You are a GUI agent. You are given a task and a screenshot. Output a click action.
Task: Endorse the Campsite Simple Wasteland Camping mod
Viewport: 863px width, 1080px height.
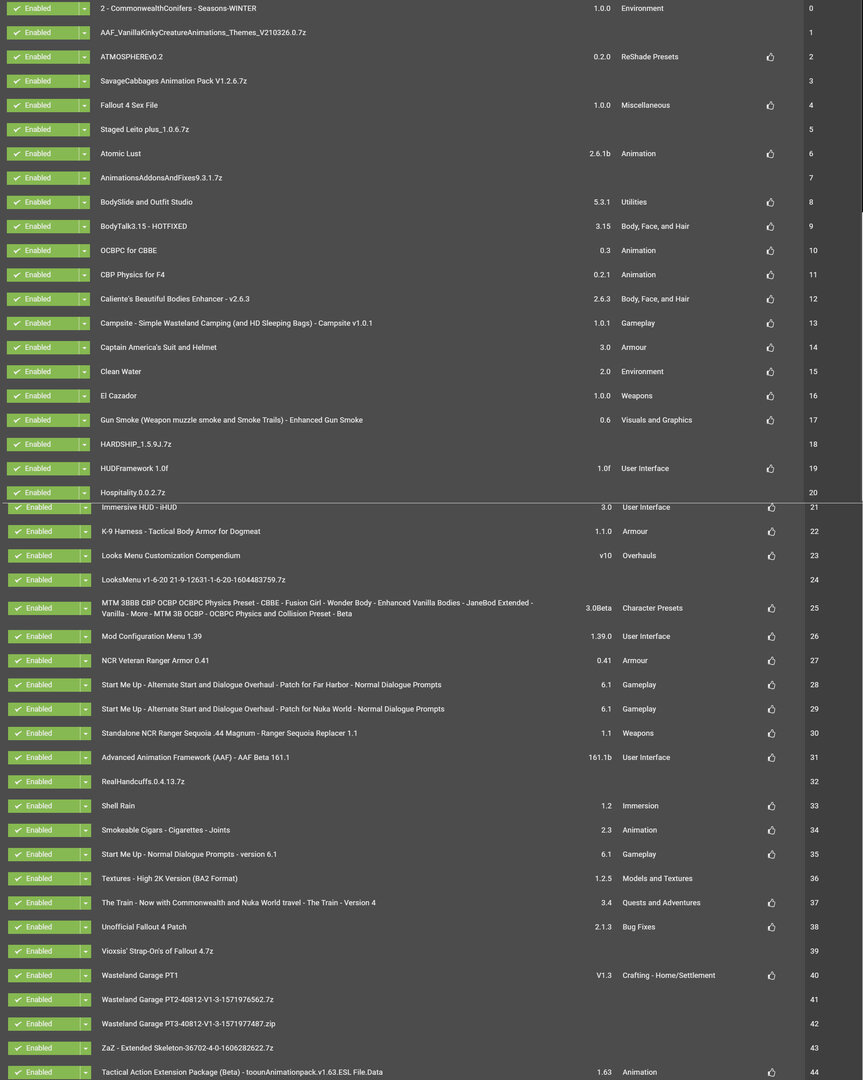pyautogui.click(x=770, y=323)
